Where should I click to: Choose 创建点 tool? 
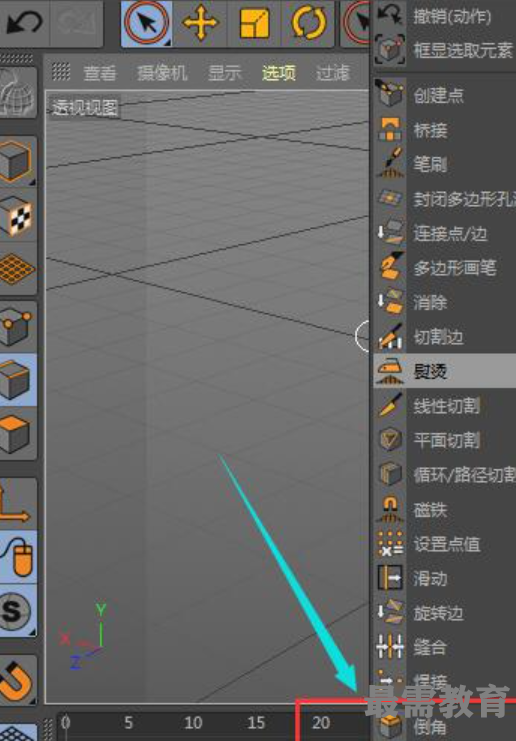(x=444, y=95)
